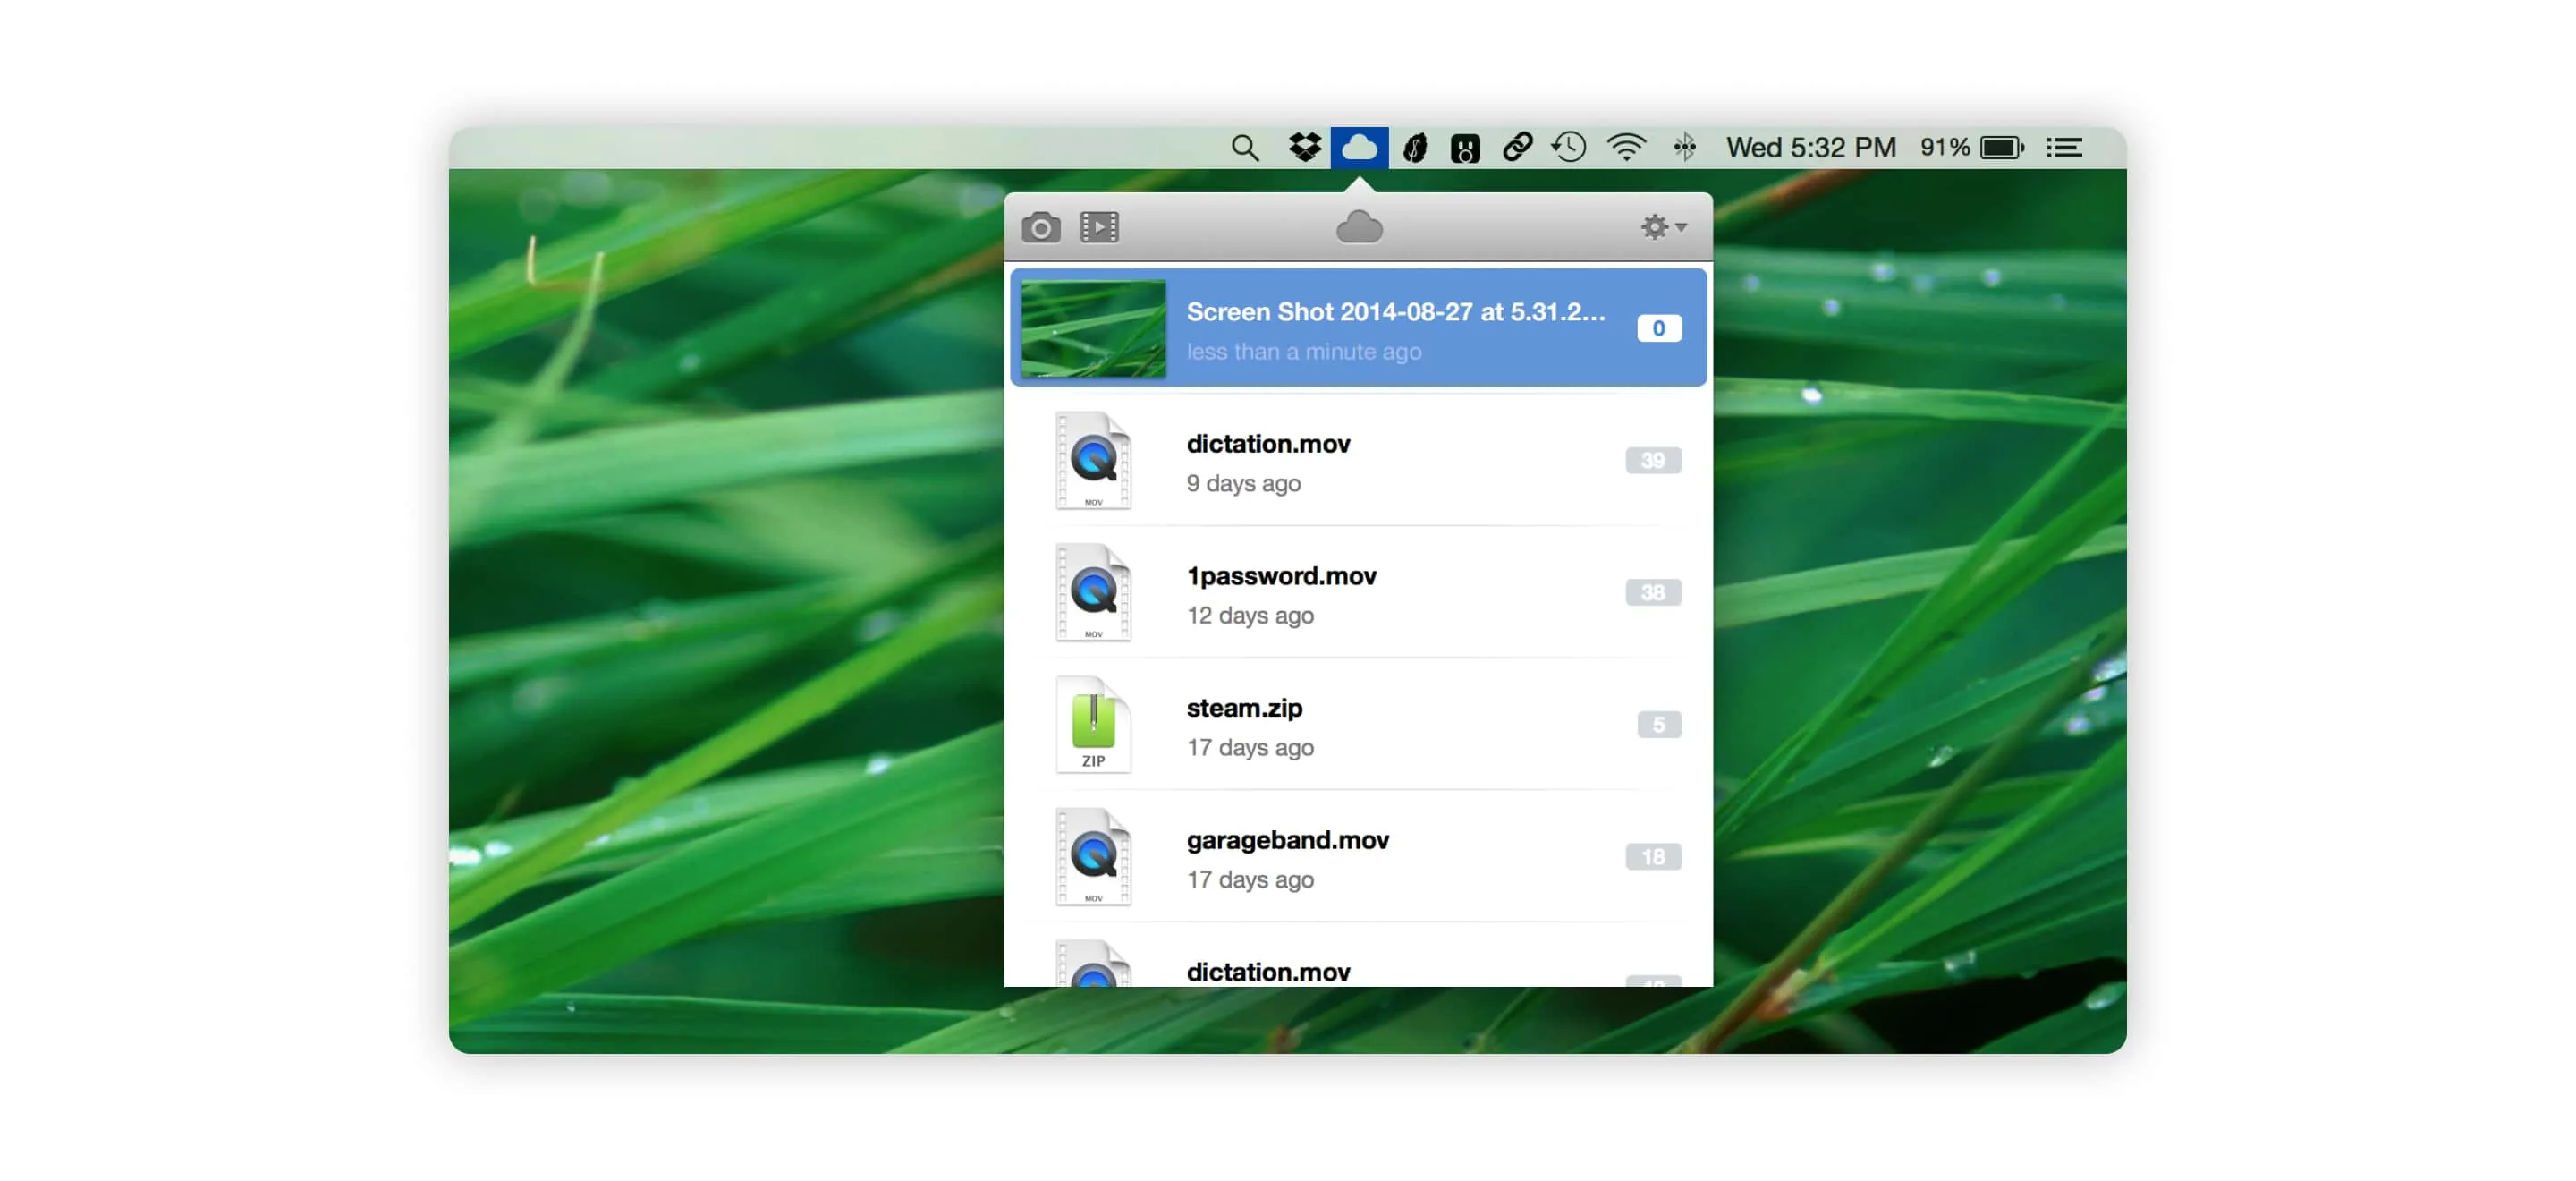Open Time Machine menu bar icon

[x=1568, y=147]
